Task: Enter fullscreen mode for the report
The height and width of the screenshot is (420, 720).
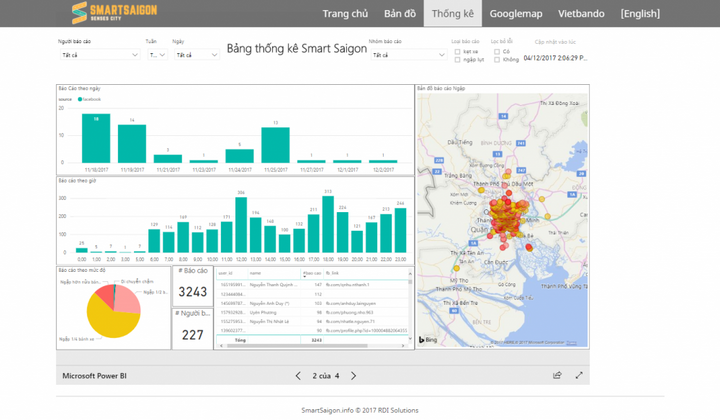Action: click(x=579, y=376)
